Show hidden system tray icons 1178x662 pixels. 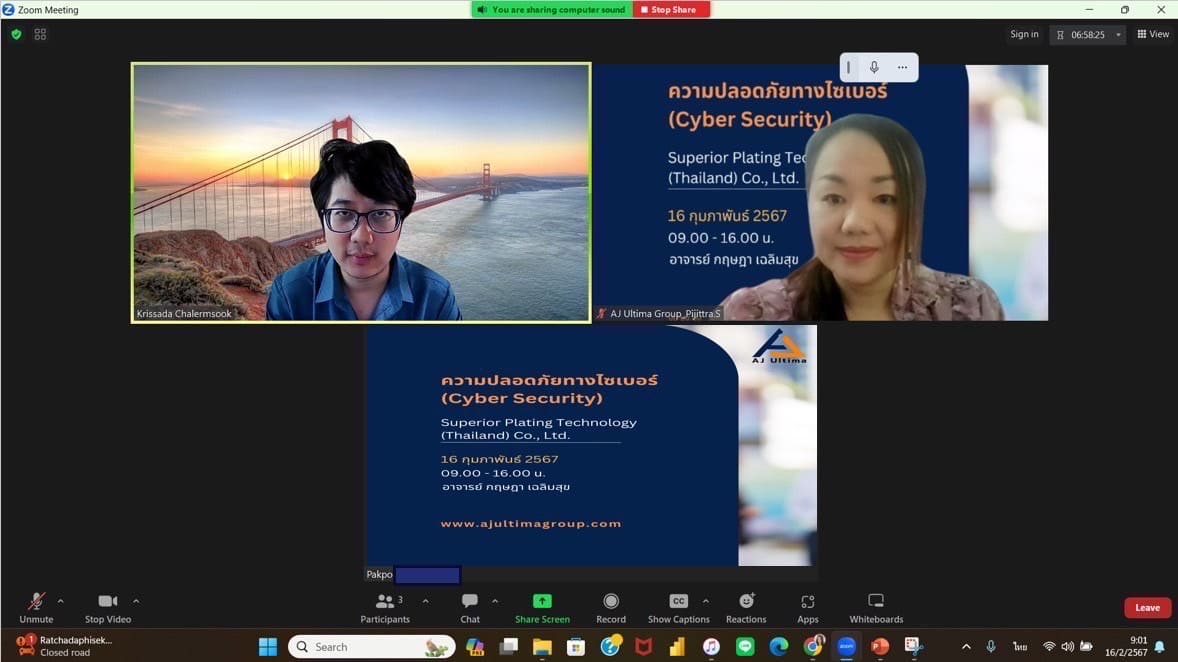tap(966, 646)
